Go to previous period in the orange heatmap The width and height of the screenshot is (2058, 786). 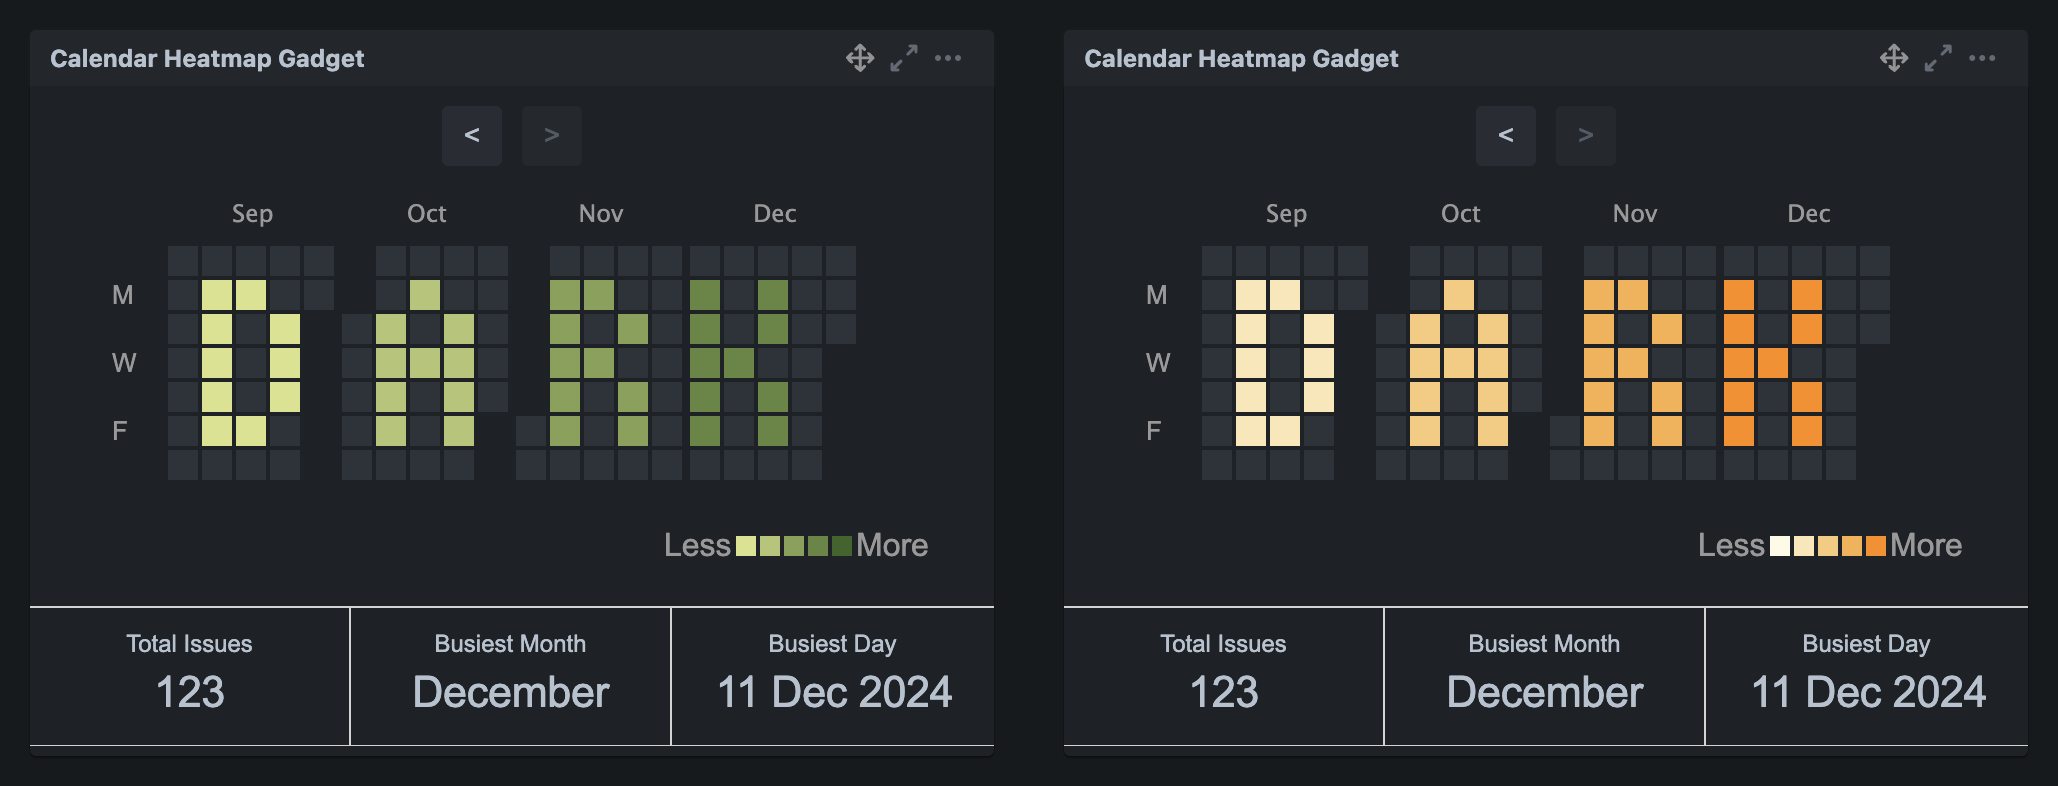click(1506, 135)
